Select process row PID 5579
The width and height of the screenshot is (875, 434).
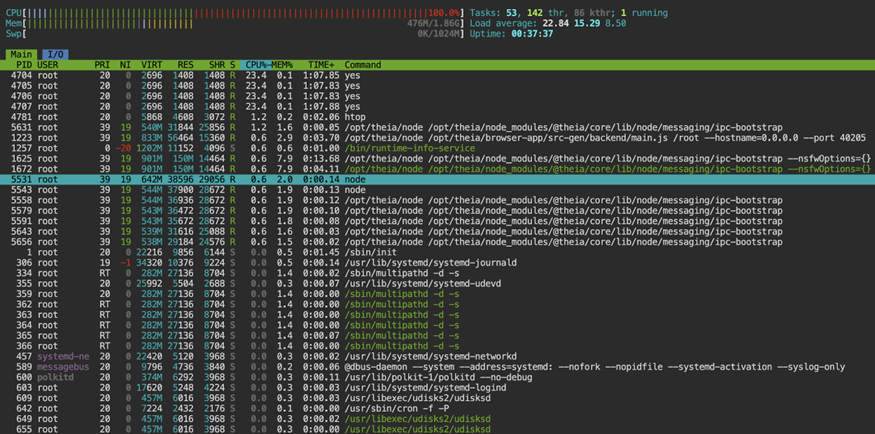[438, 211]
